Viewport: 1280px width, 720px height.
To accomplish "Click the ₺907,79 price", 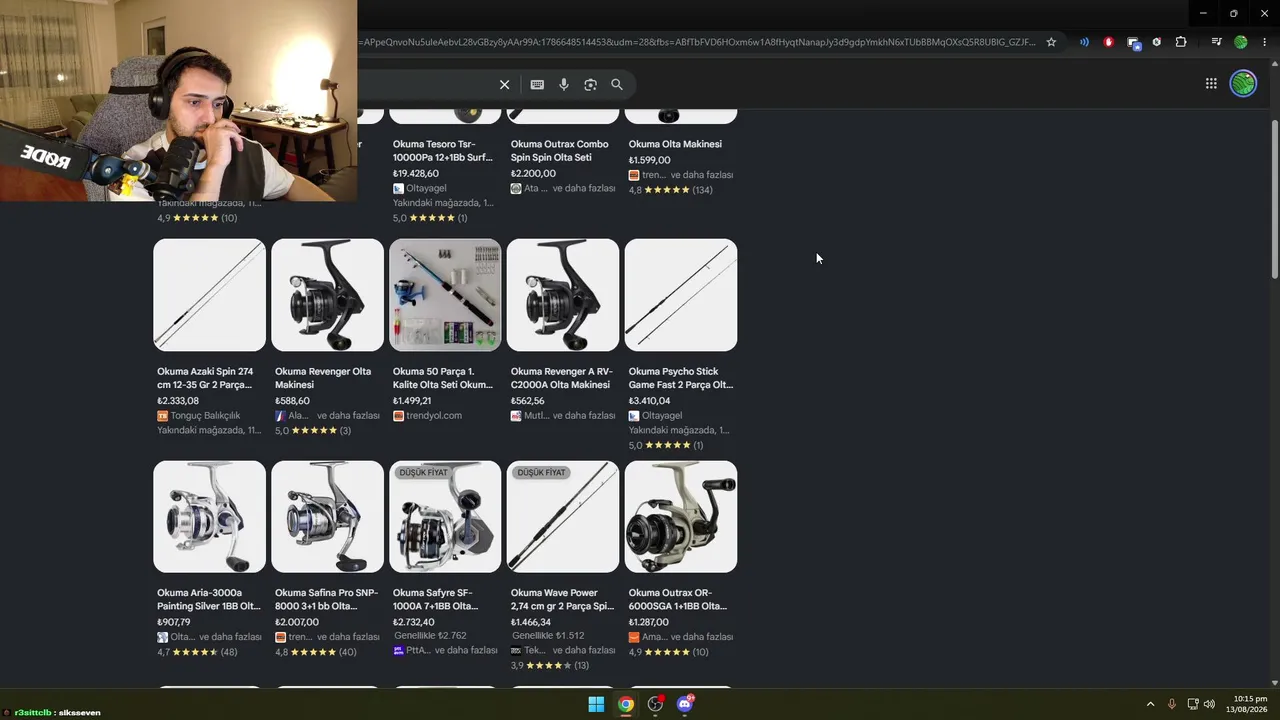I will (x=174, y=622).
